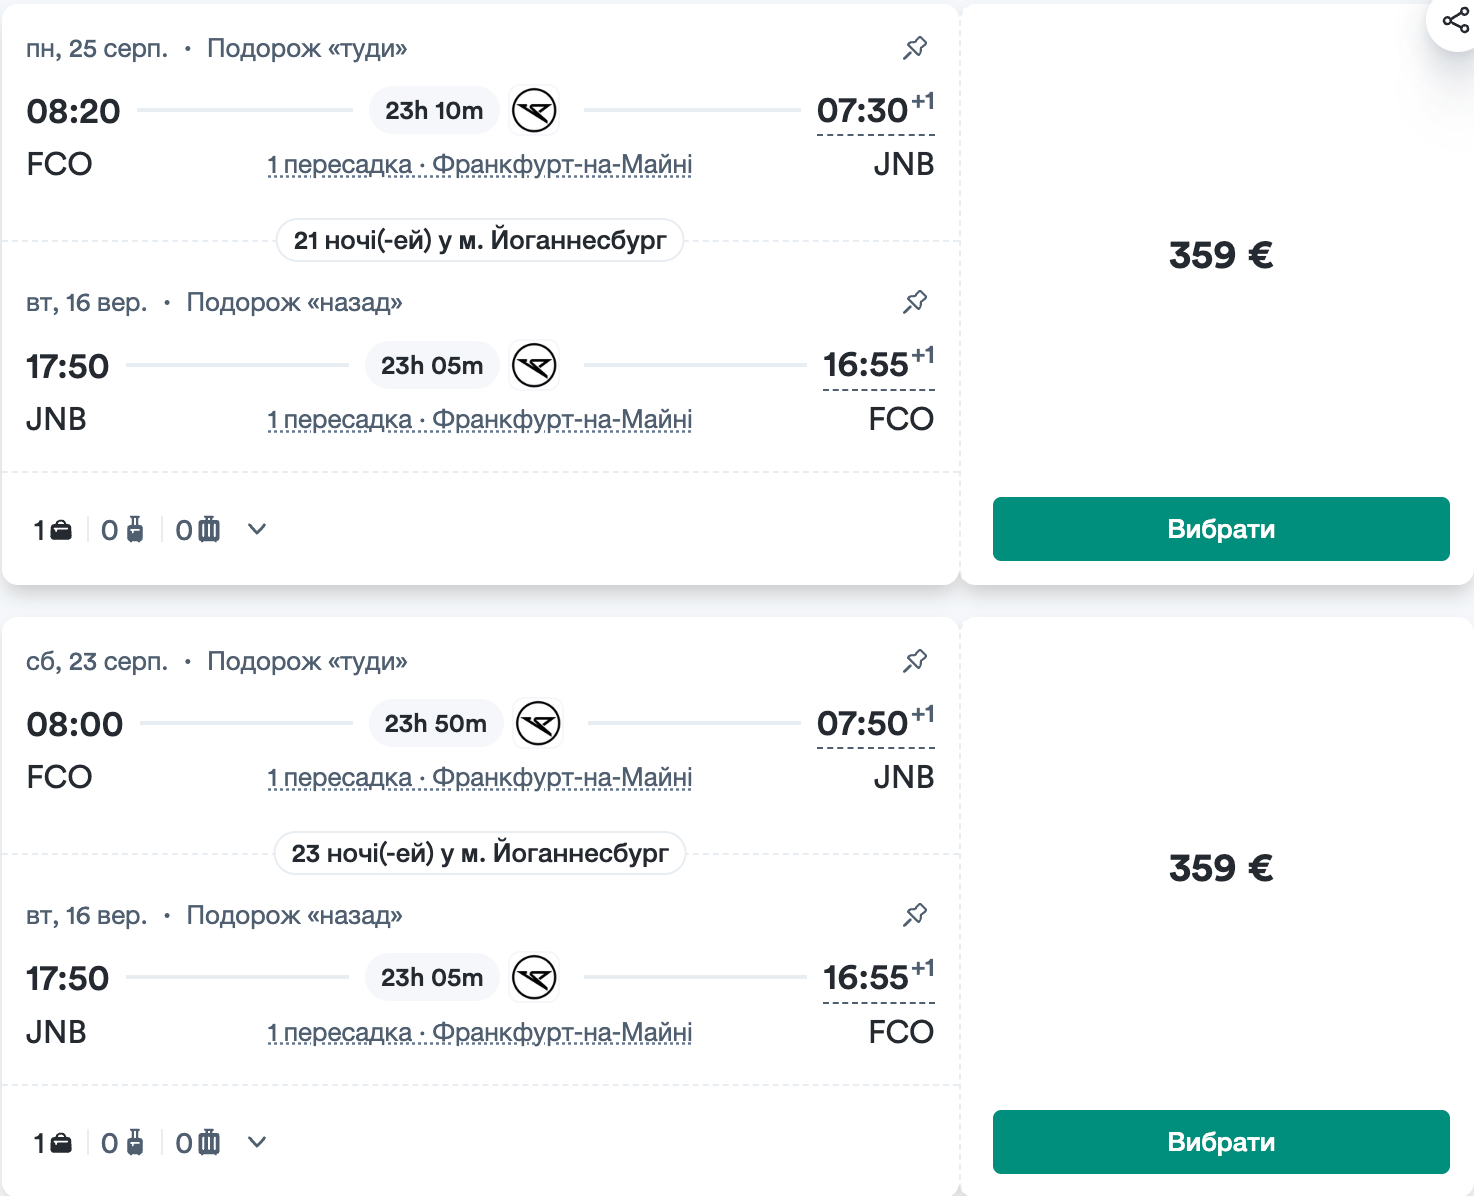Click cabin bag icon in first itinerary
This screenshot has width=1474, height=1196.
134,530
